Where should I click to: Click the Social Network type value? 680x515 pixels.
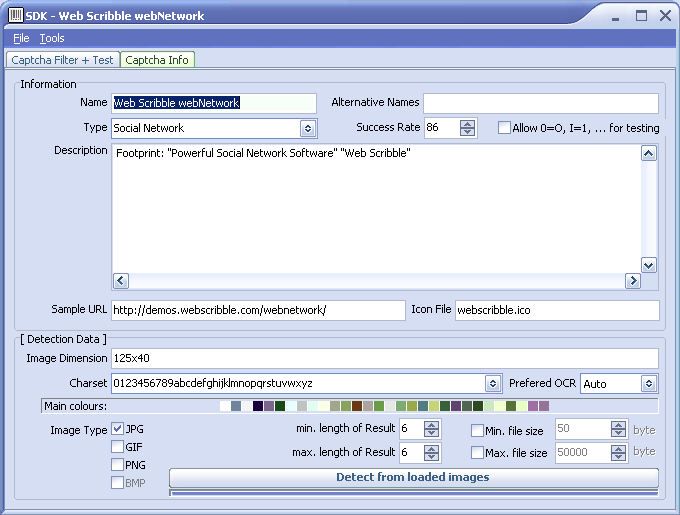[149, 128]
